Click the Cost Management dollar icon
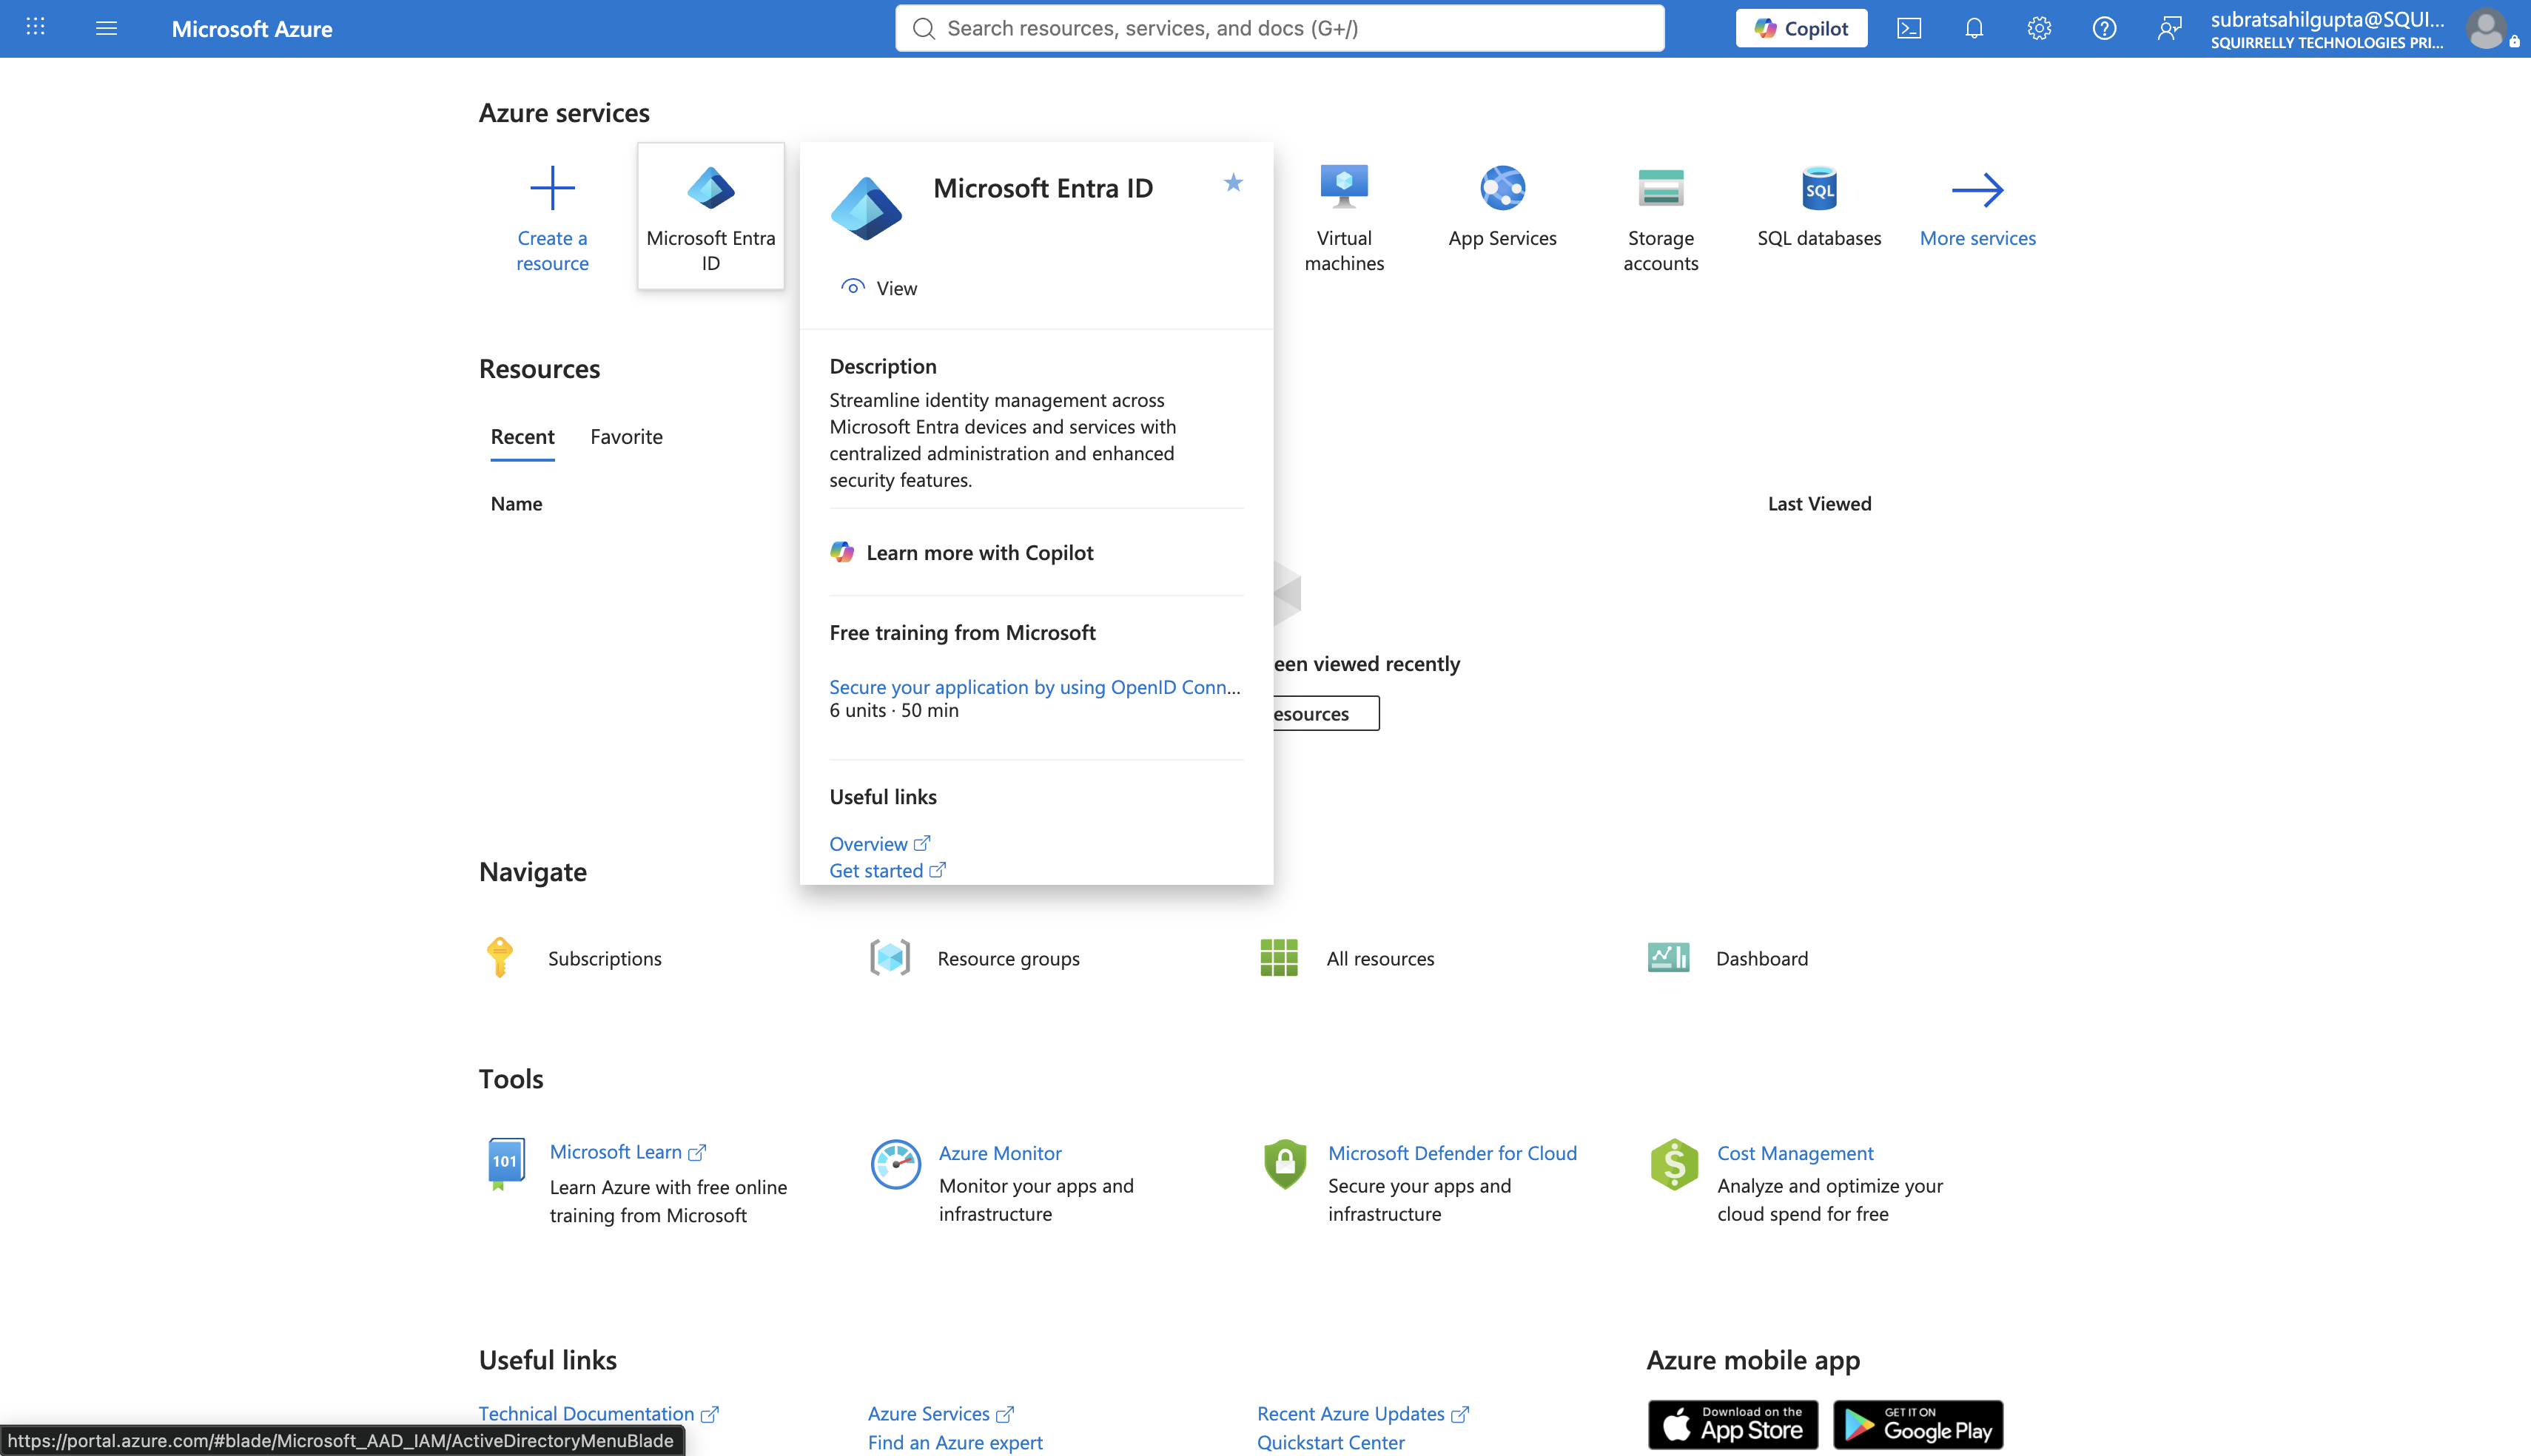The height and width of the screenshot is (1456, 2531). click(1674, 1164)
